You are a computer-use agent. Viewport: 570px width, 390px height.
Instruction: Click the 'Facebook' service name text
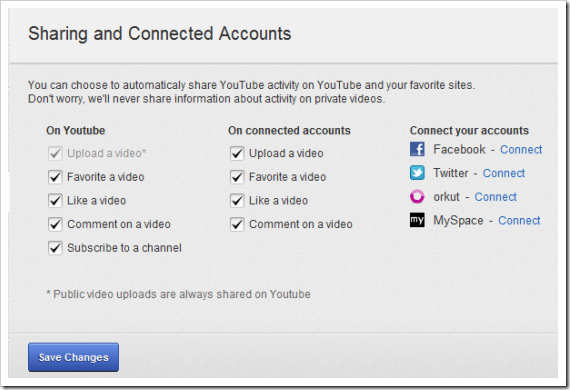(x=459, y=149)
